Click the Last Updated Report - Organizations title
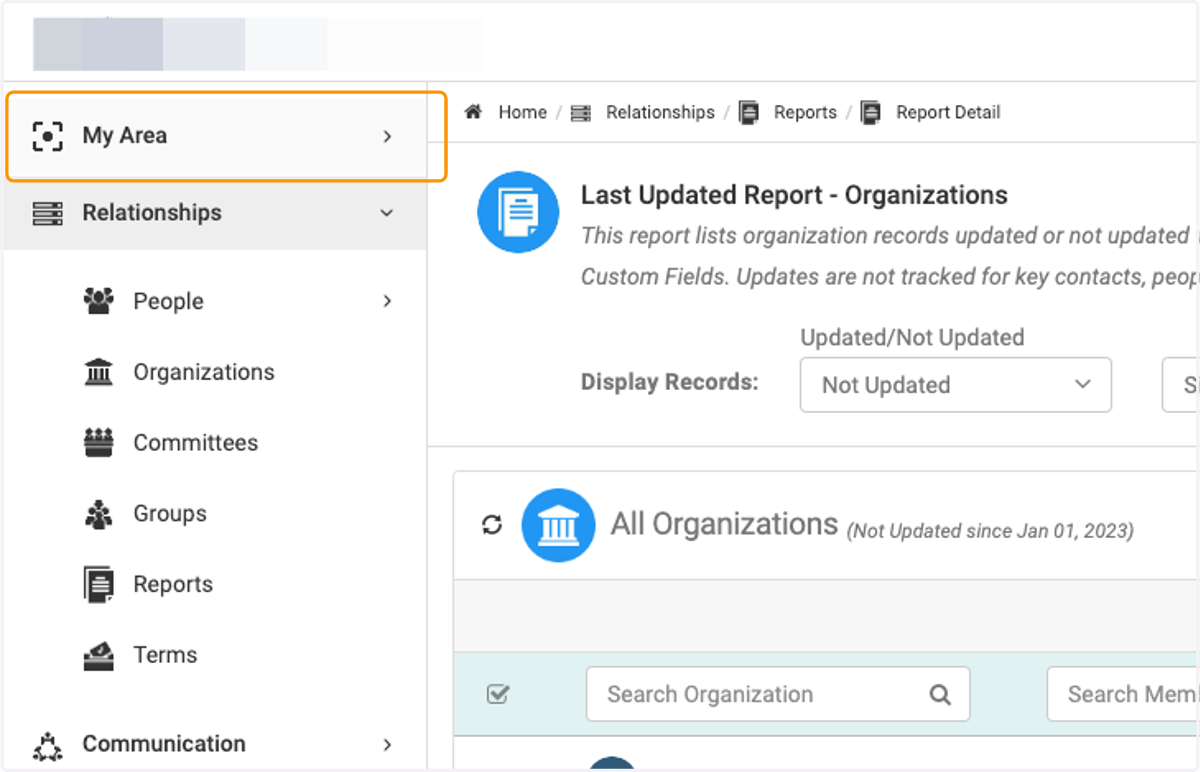 click(794, 195)
